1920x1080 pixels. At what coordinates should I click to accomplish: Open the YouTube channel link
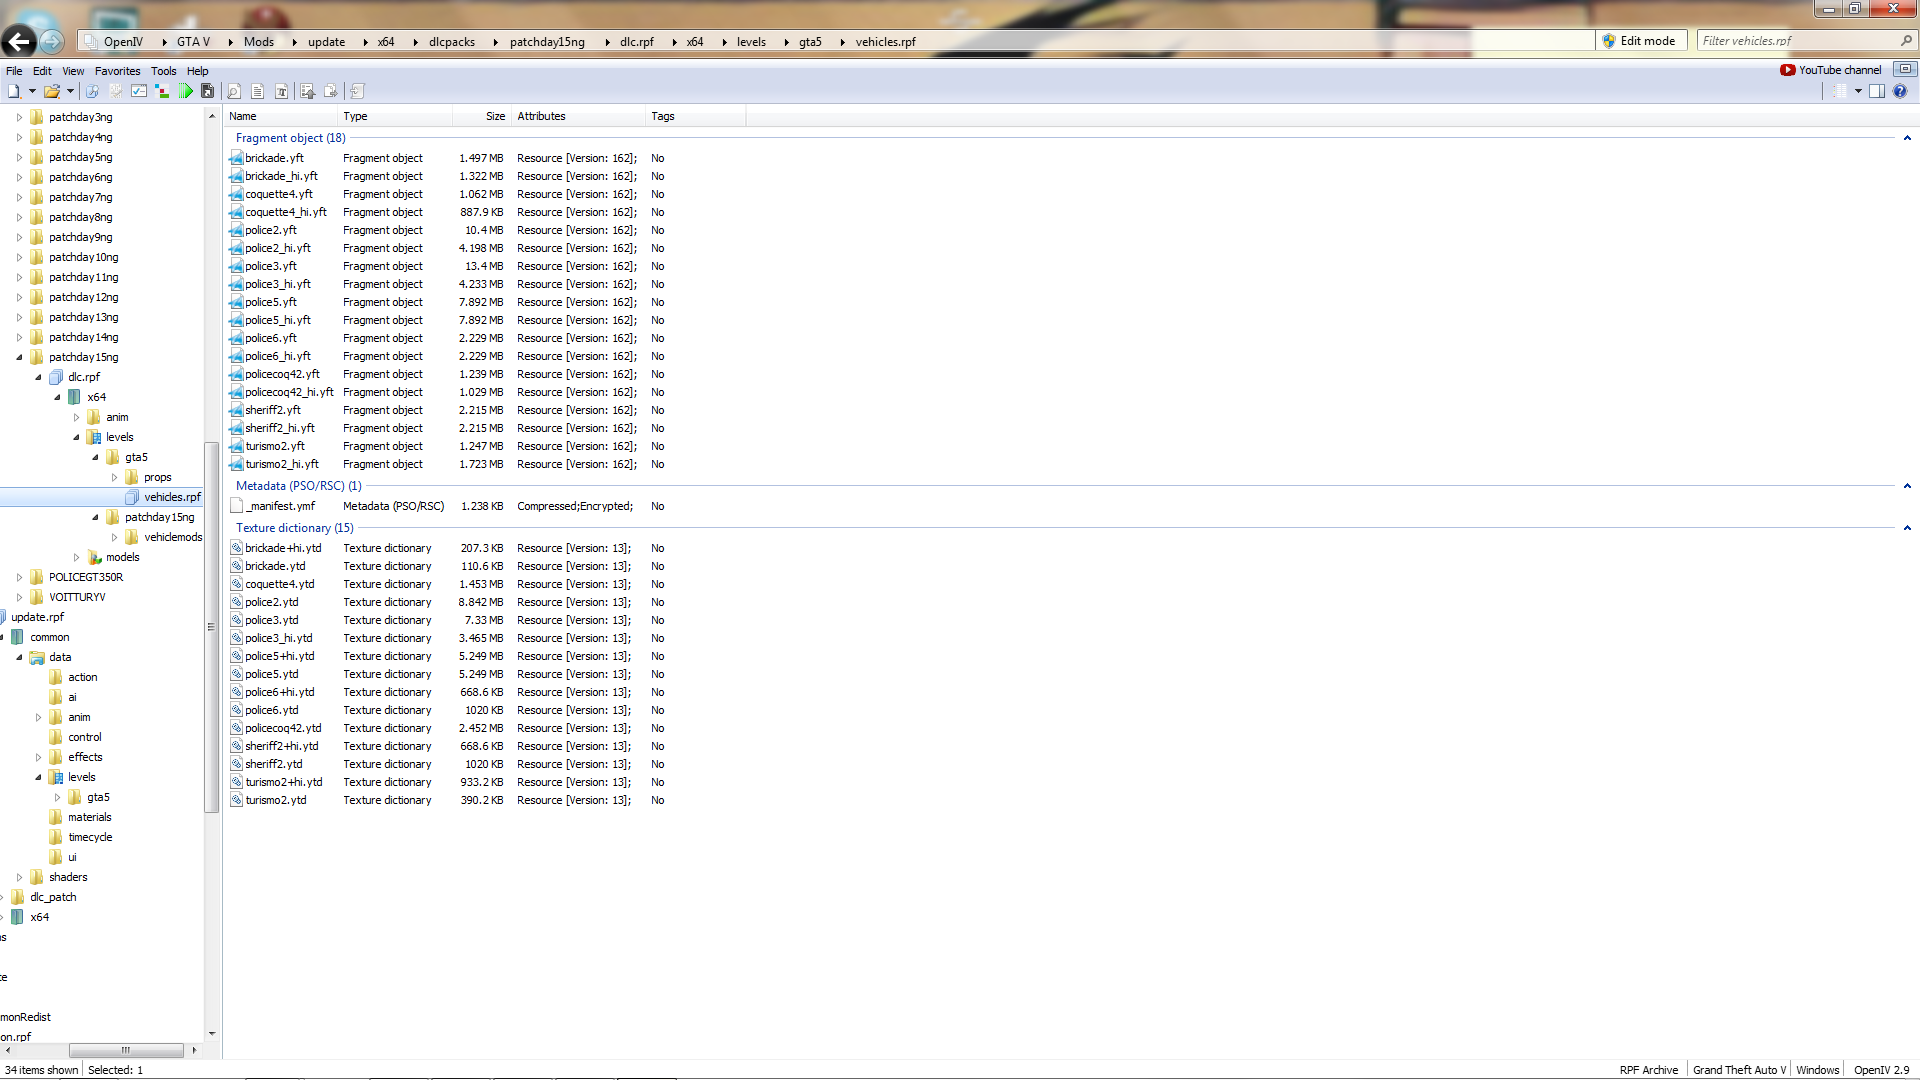[x=1831, y=70]
